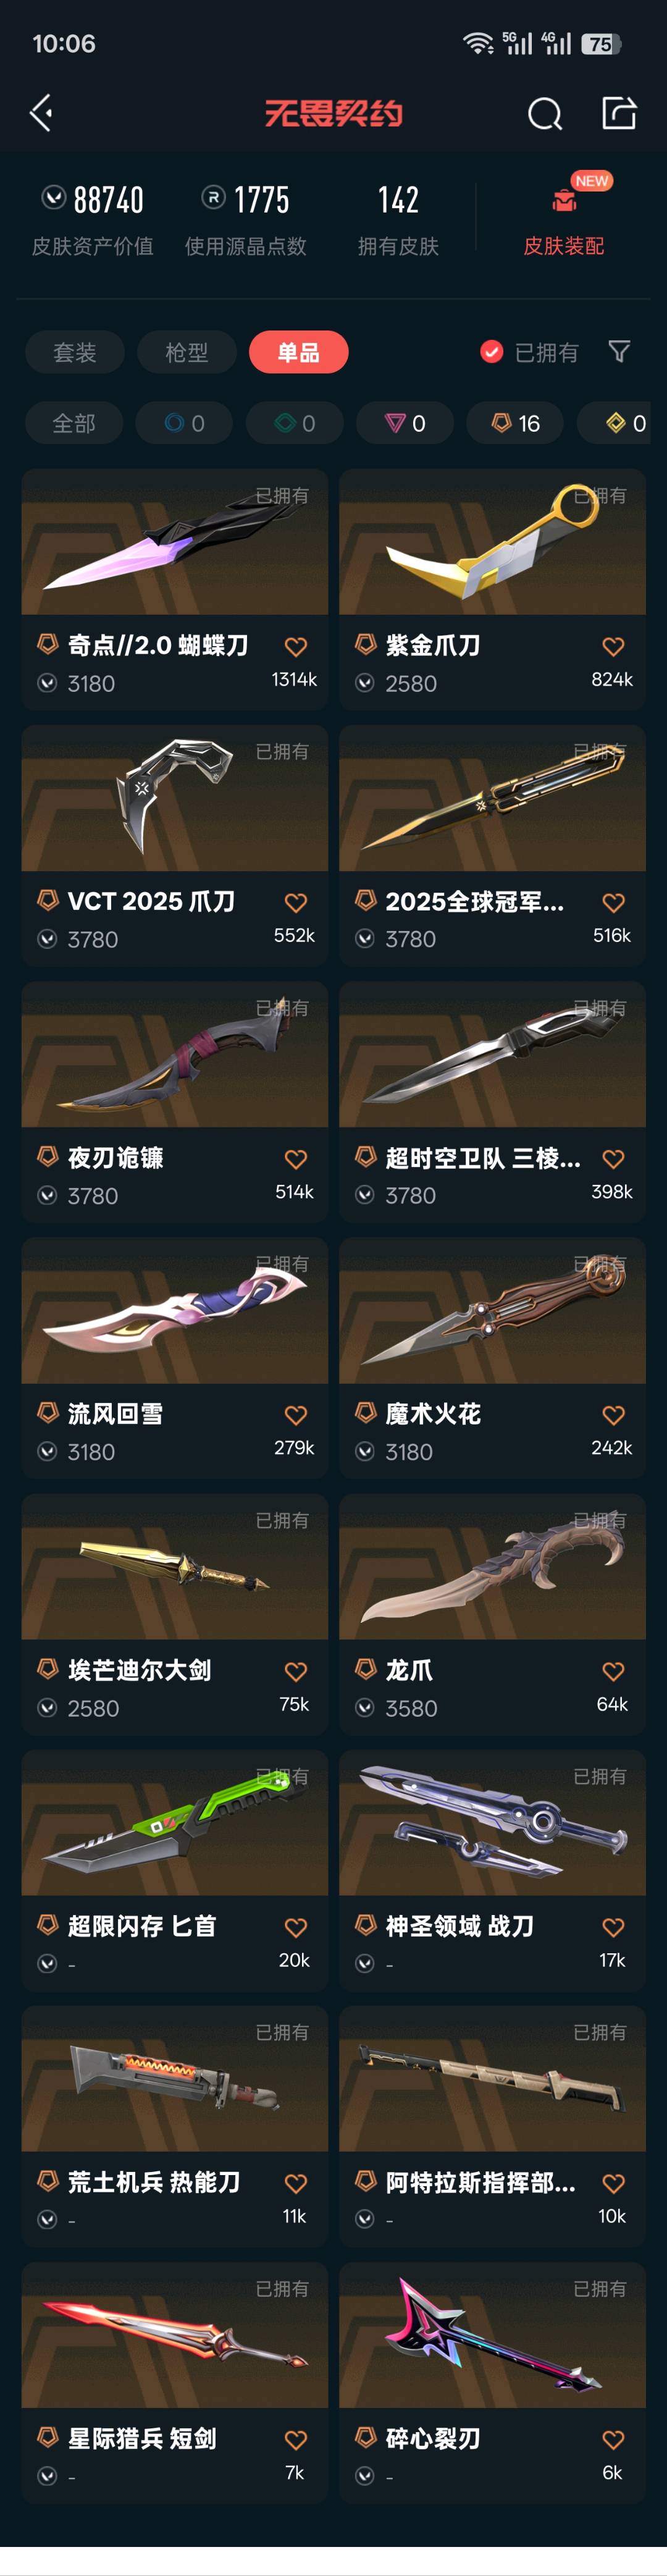Like 魔术火花 heart icon
Screen dimensions: 667x2576
613,1415
